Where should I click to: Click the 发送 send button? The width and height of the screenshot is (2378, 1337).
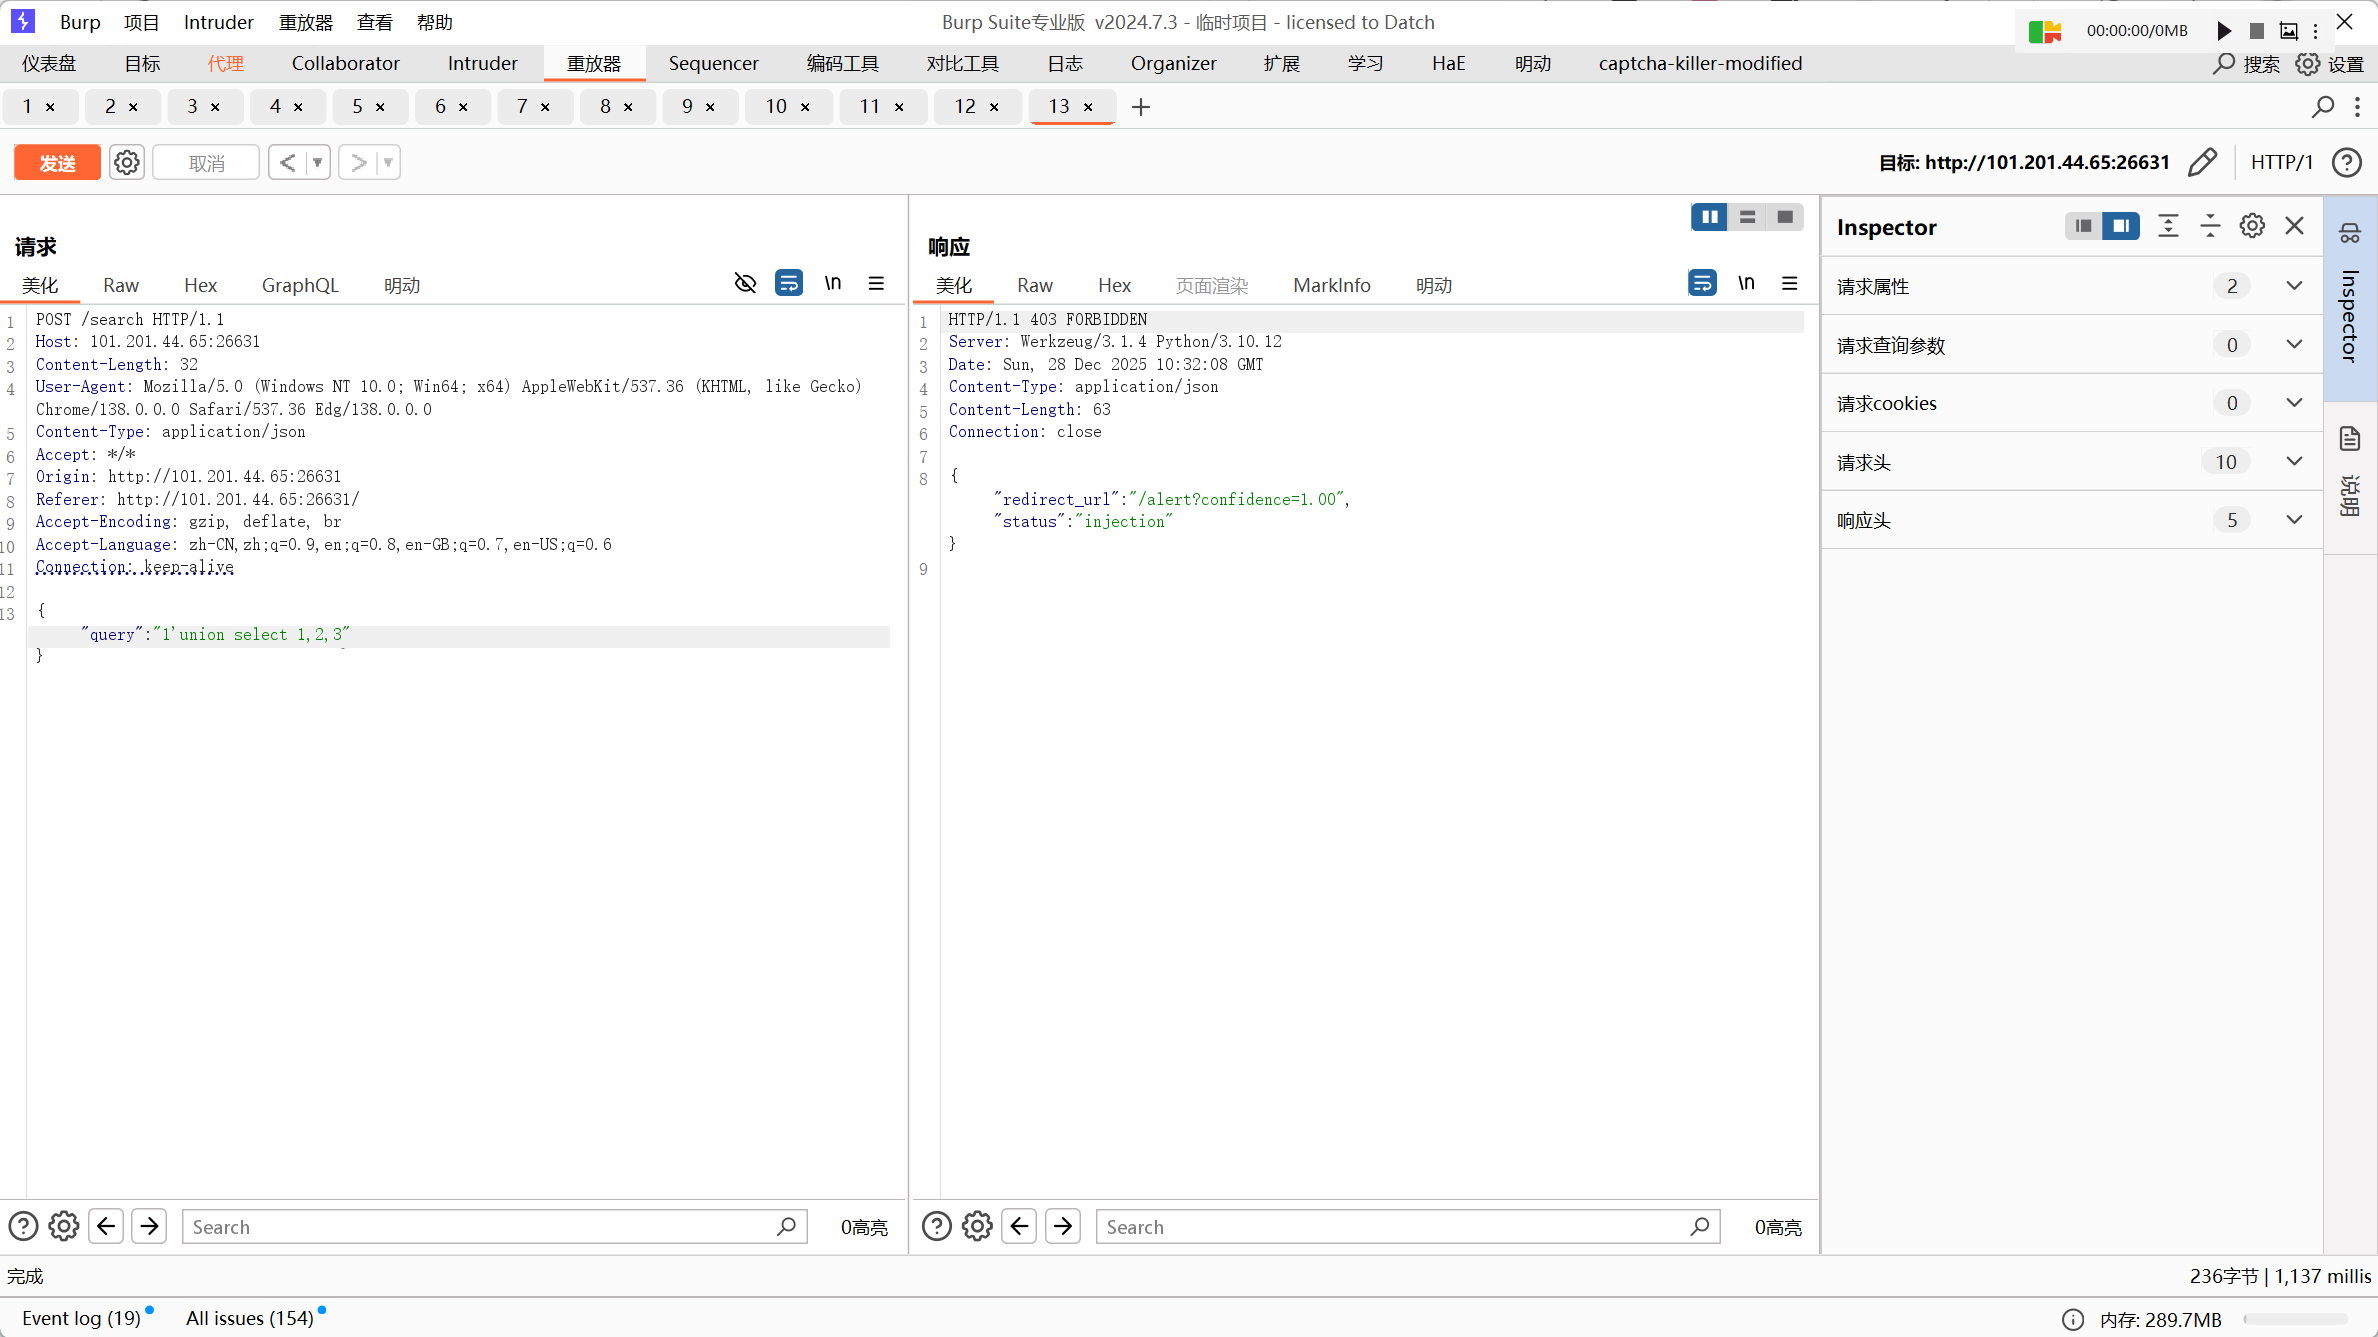click(x=57, y=162)
